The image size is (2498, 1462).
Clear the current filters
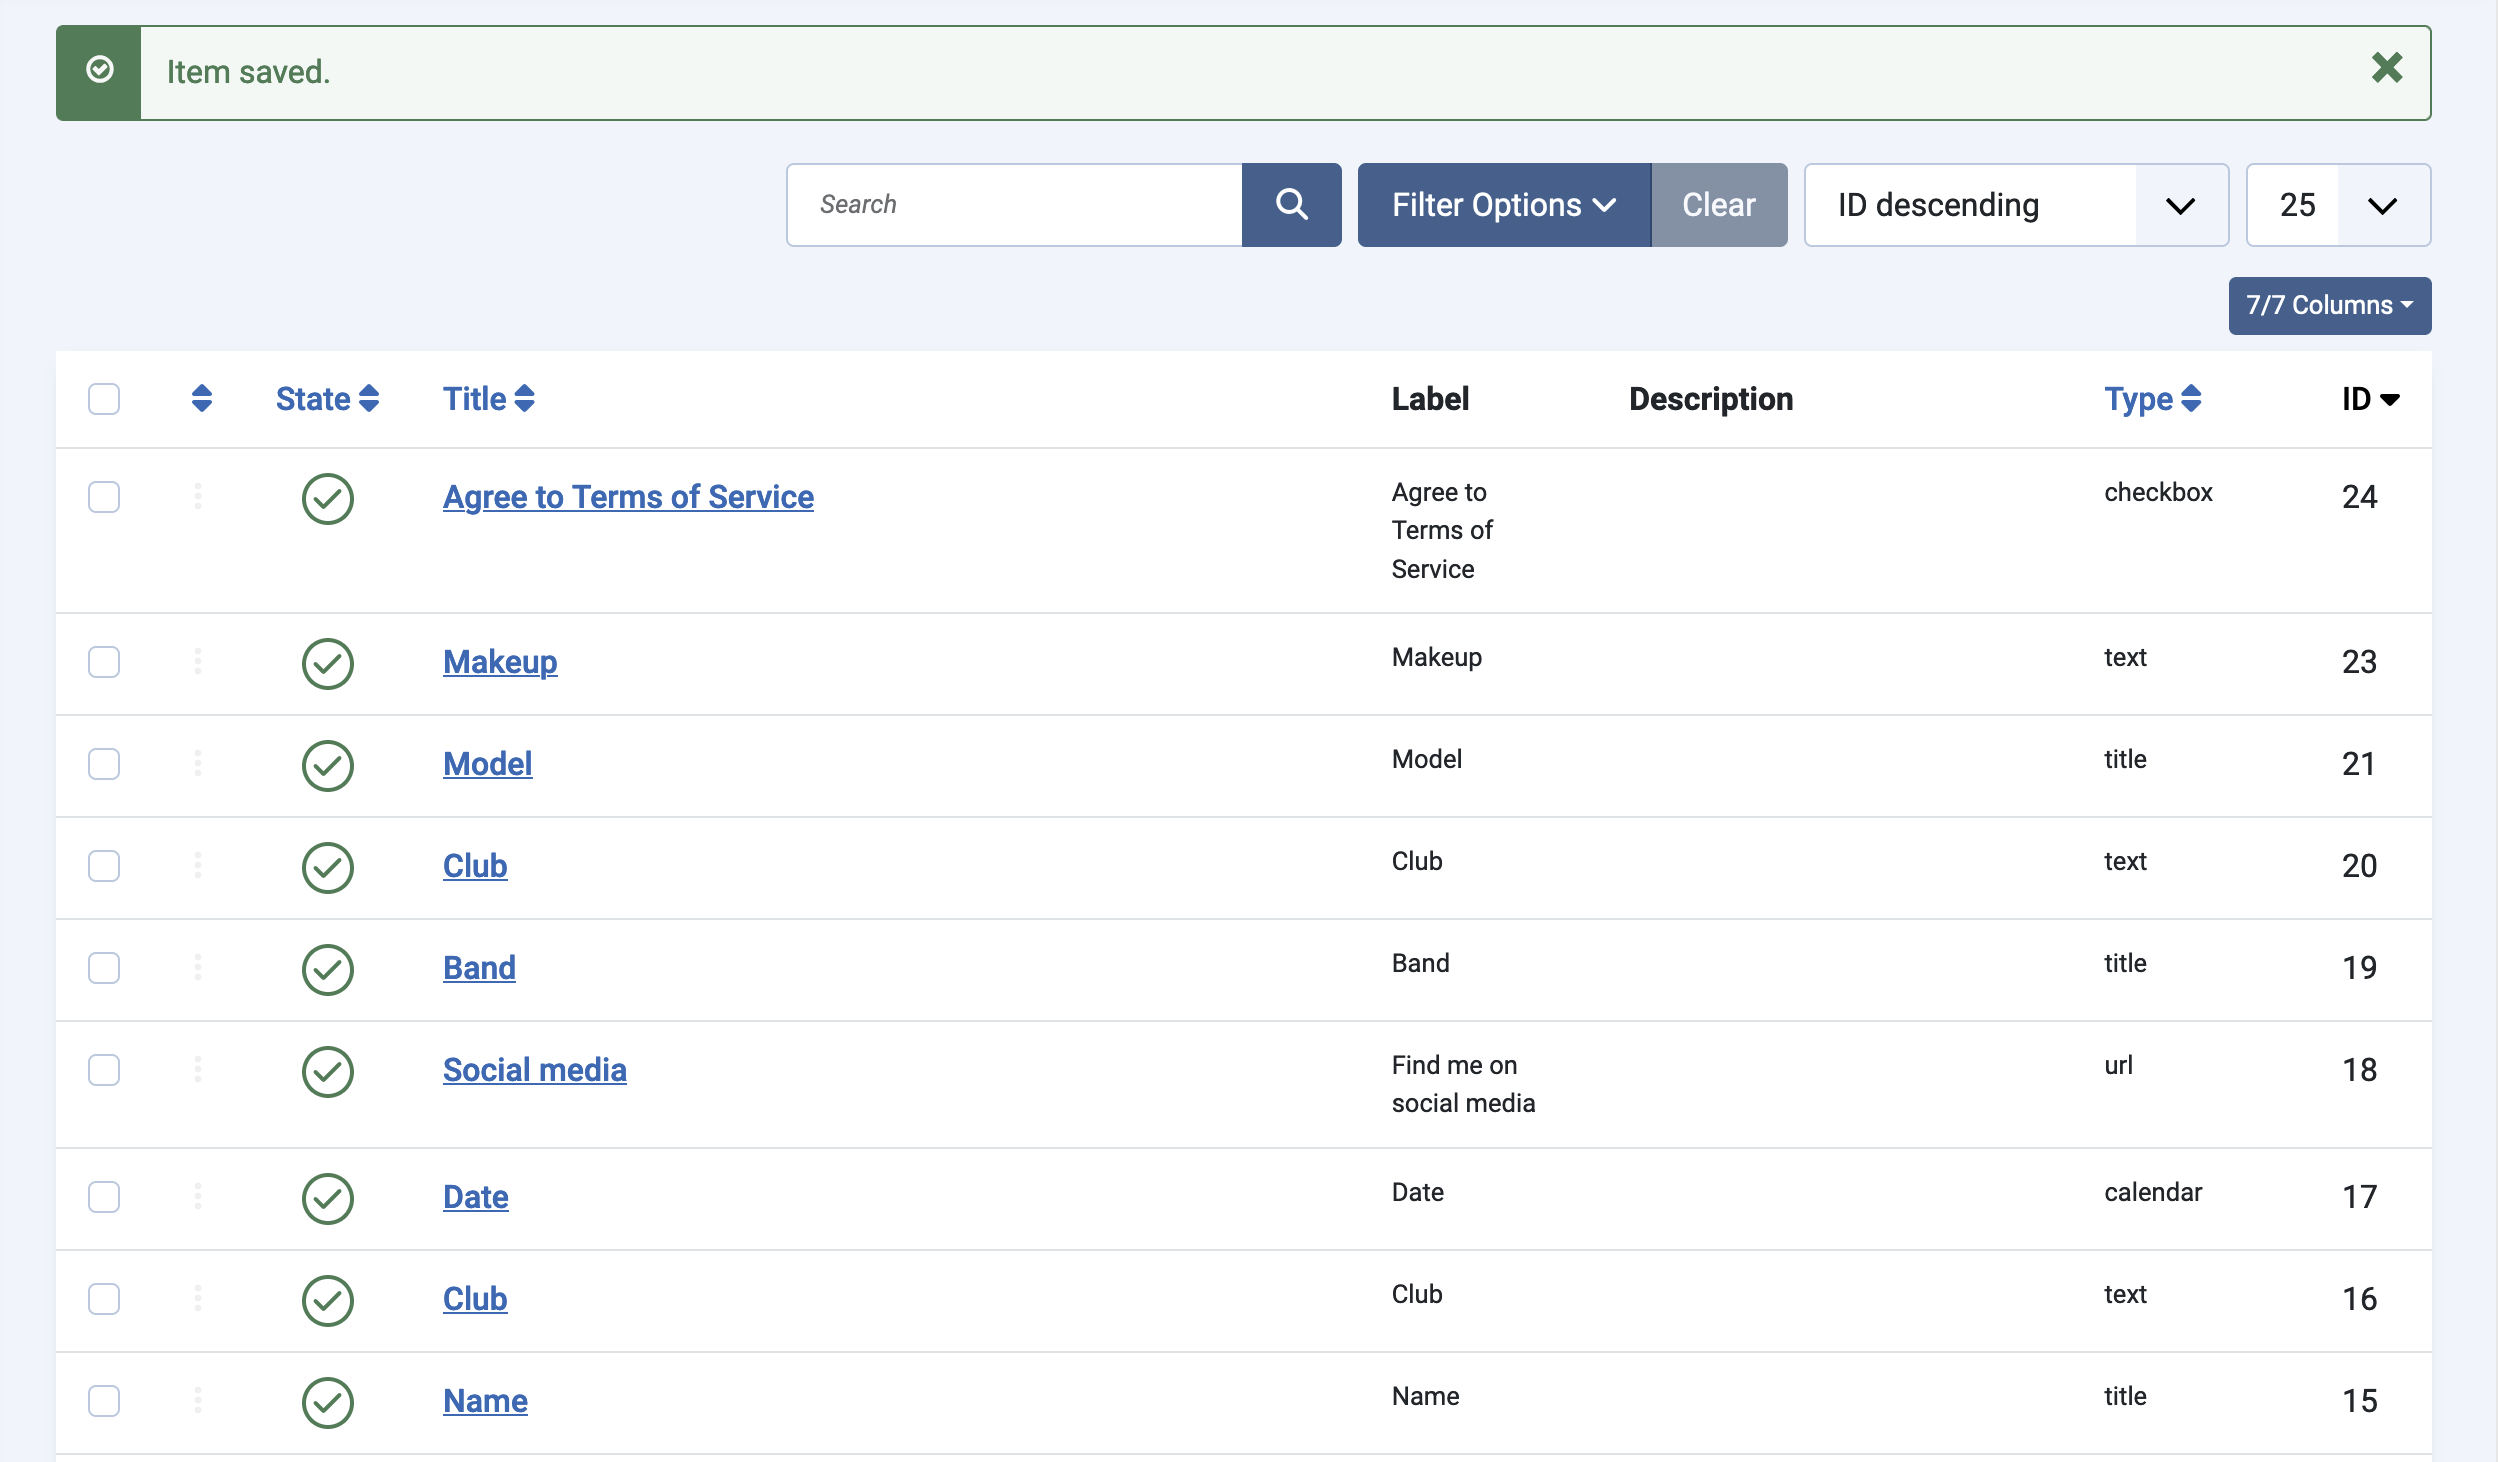tap(1718, 205)
